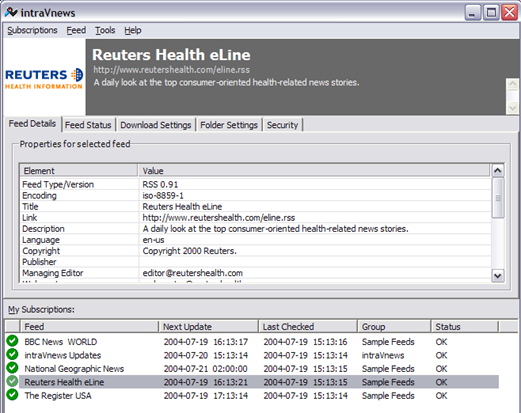Click the My Subscriptions label
The width and height of the screenshot is (521, 413).
(41, 309)
